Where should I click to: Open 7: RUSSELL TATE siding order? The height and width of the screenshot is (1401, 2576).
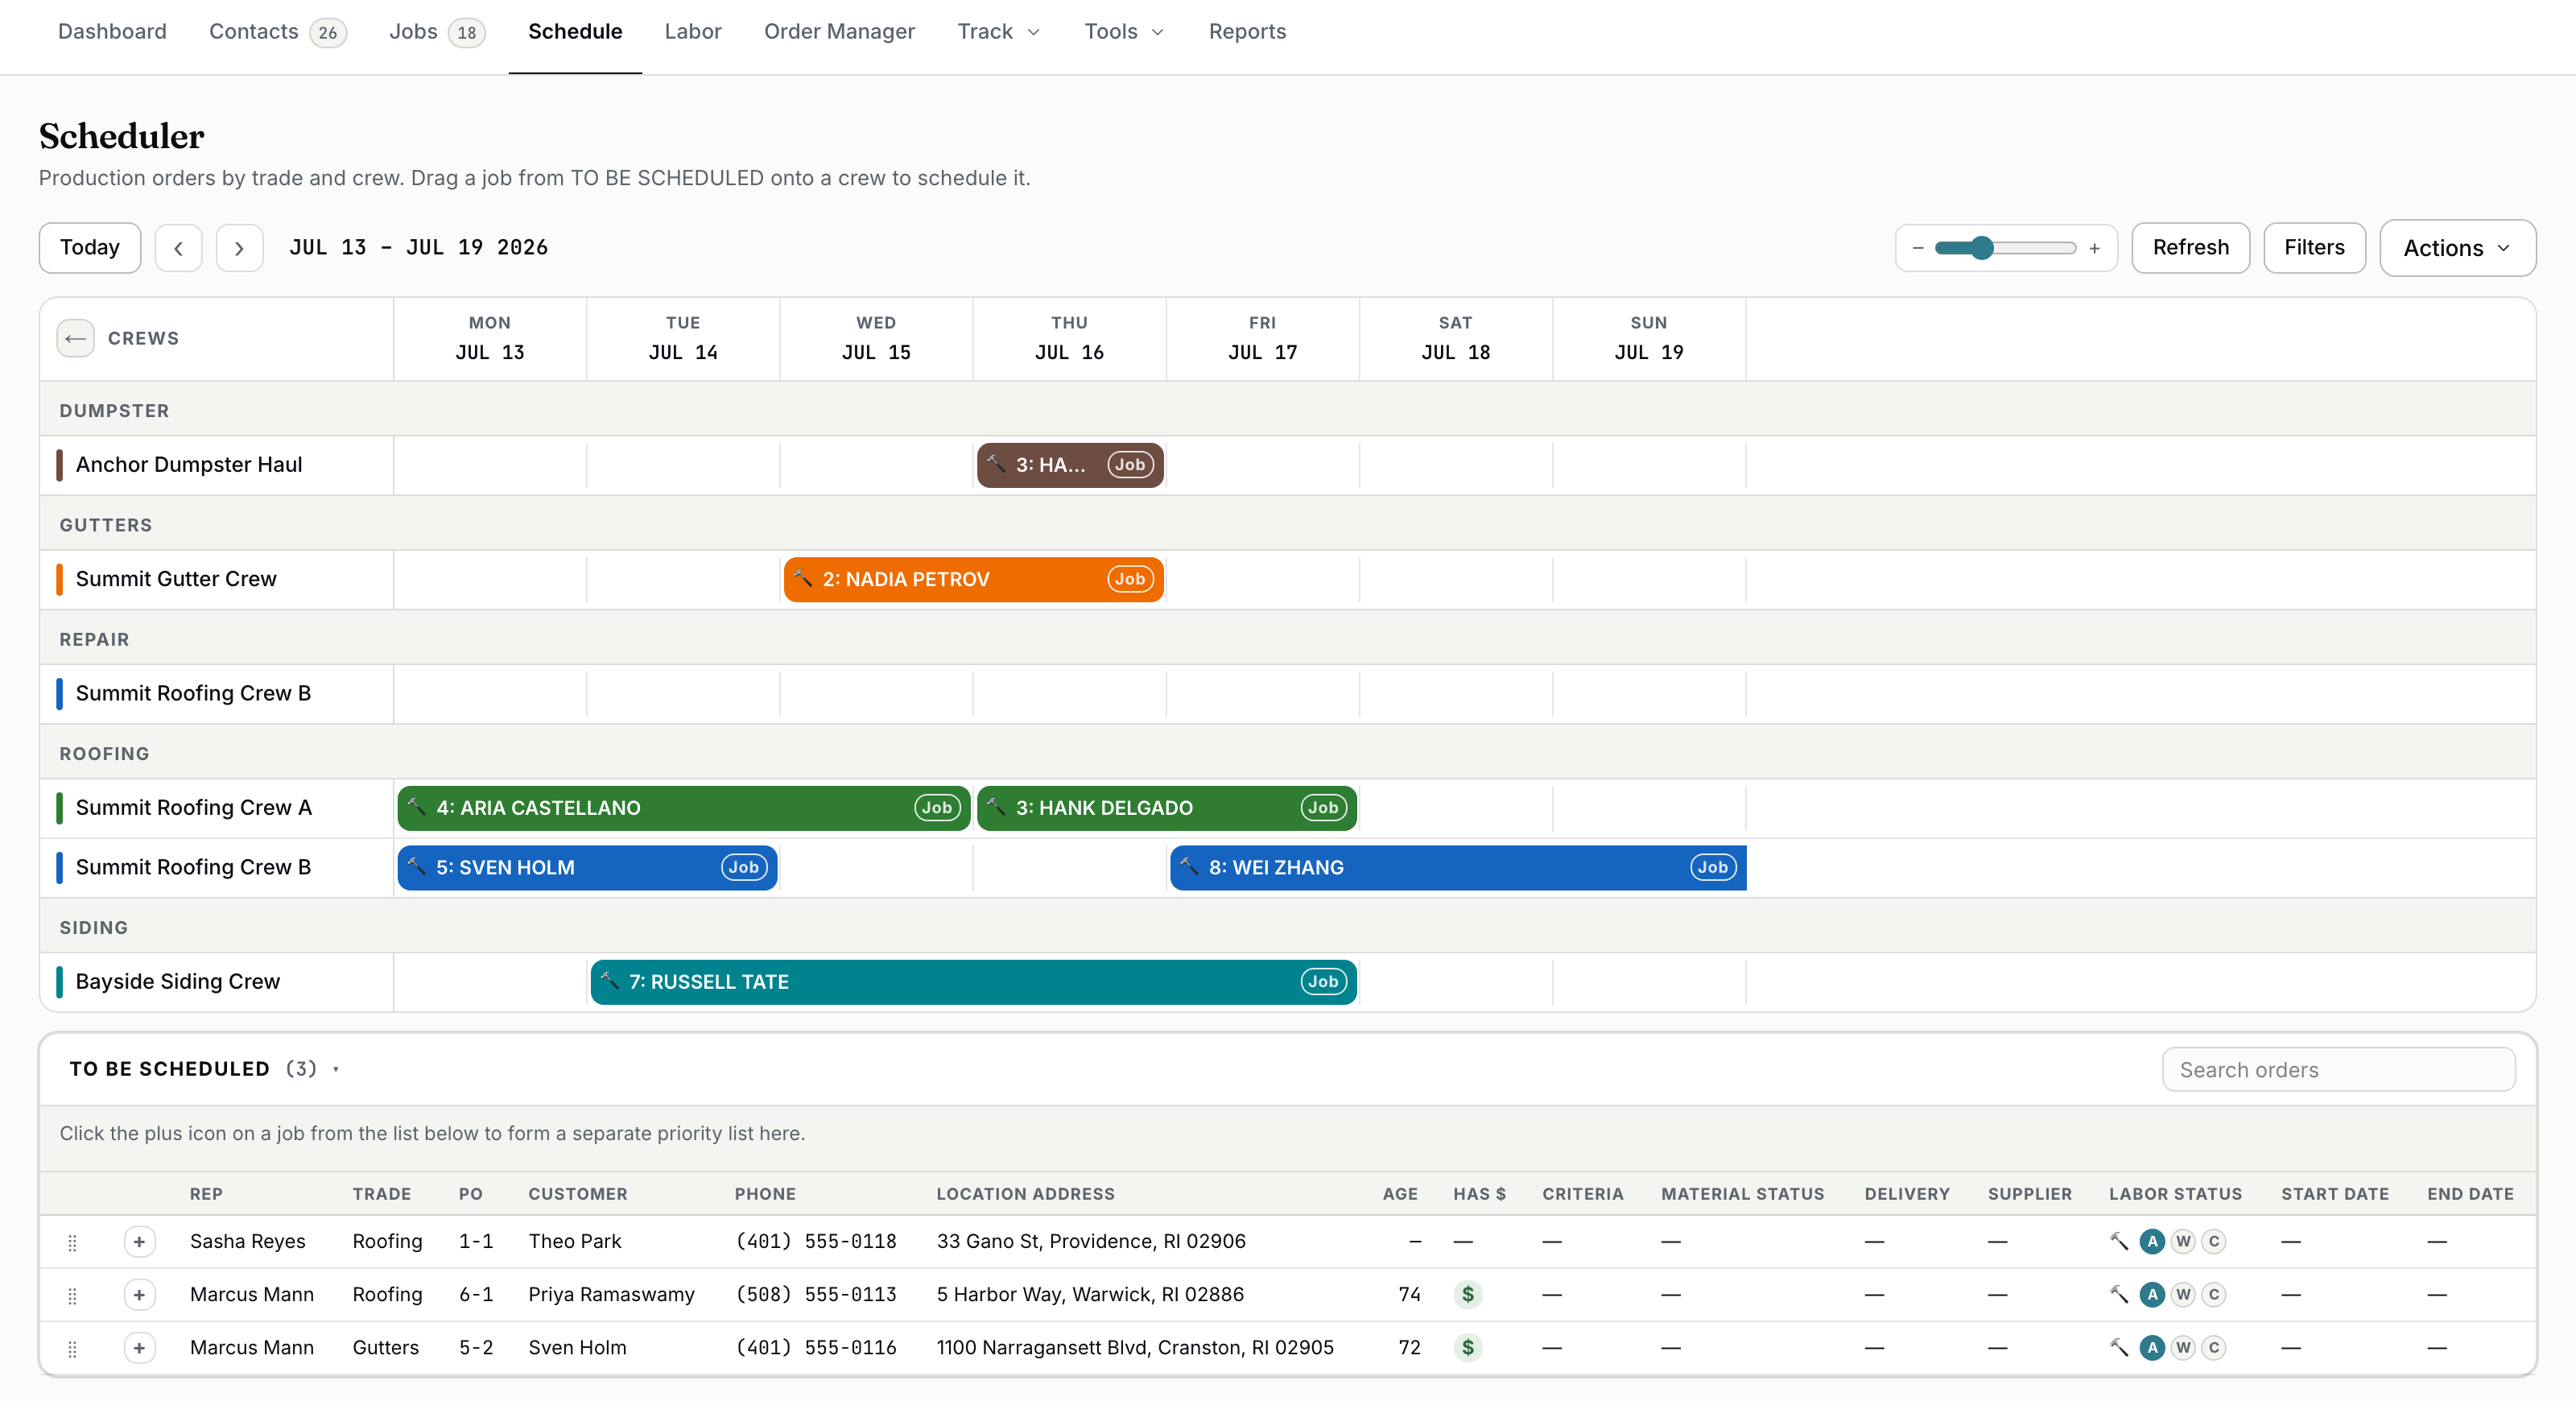(973, 981)
